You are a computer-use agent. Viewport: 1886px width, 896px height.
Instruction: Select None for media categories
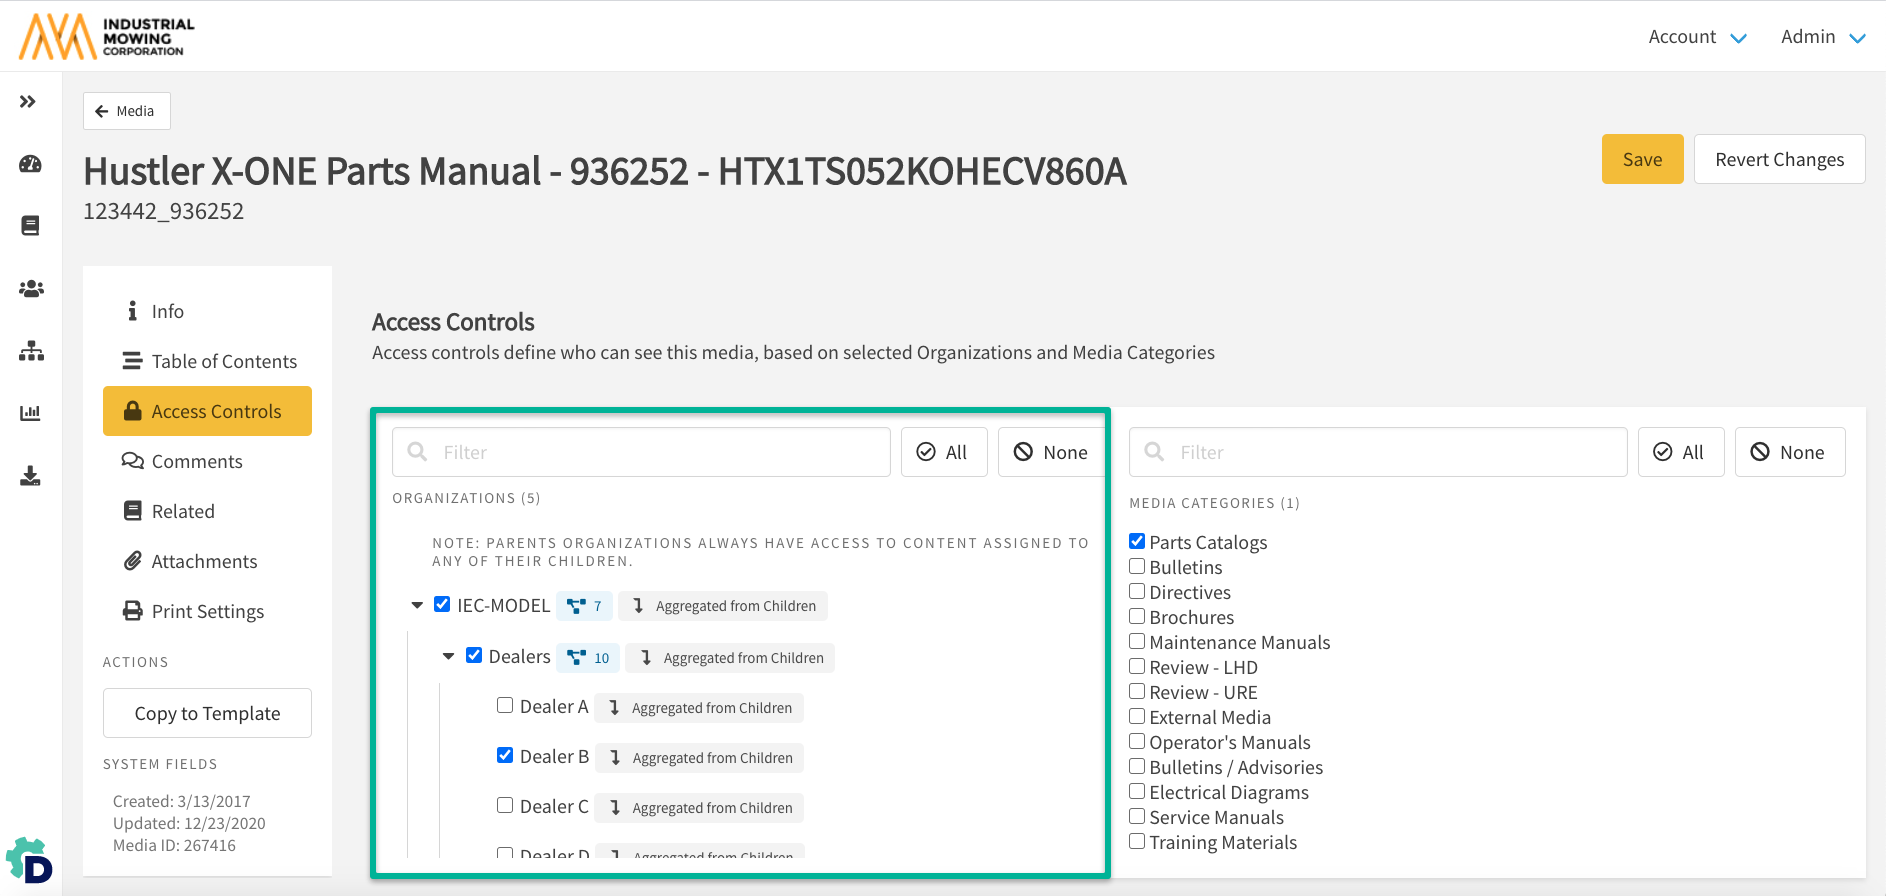coord(1789,452)
